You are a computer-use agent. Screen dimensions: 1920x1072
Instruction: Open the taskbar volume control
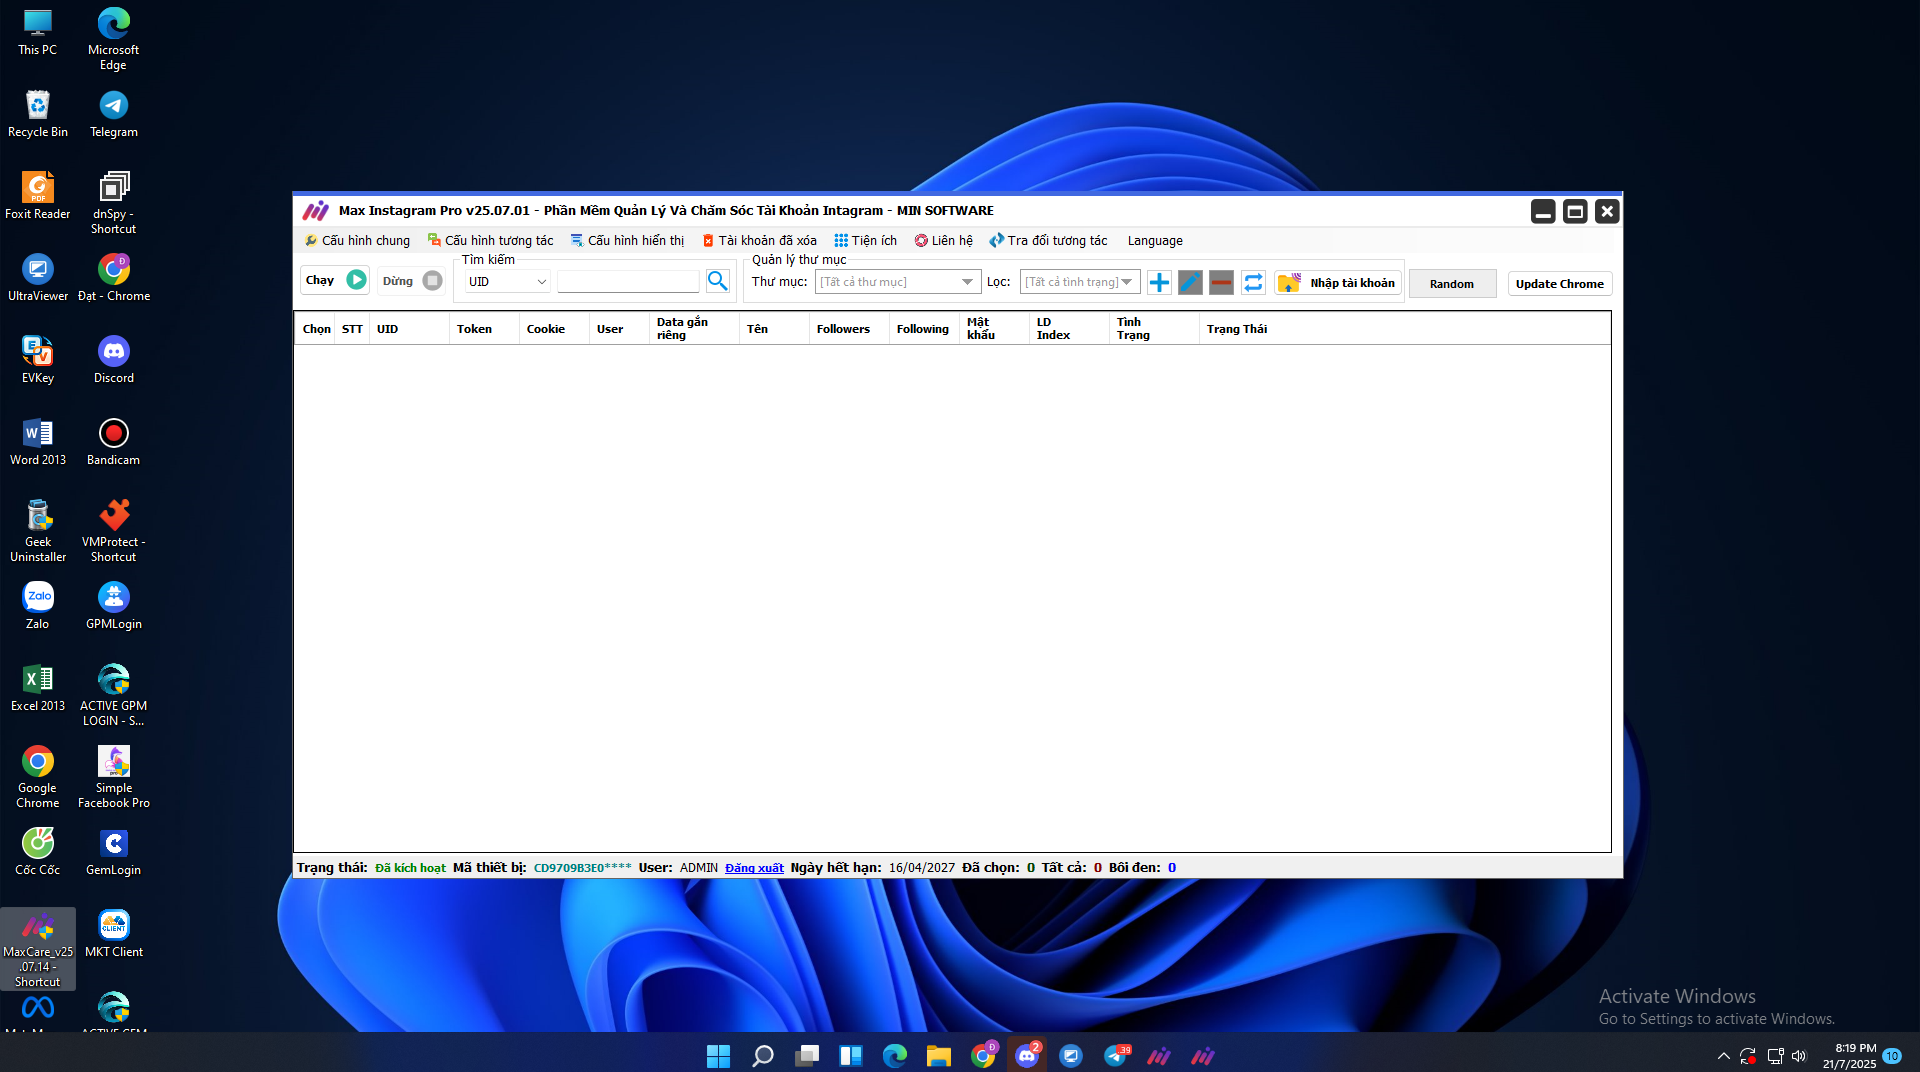pyautogui.click(x=1799, y=1056)
